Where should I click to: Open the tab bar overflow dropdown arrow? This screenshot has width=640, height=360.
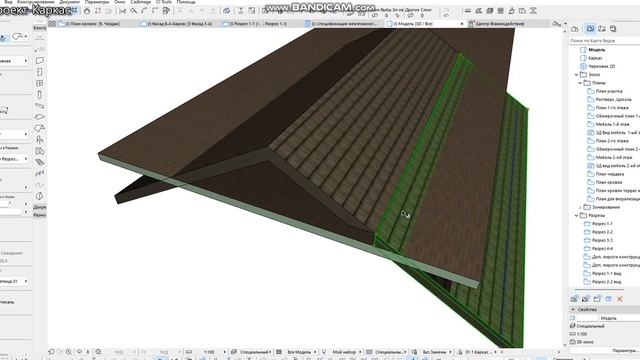coord(565,24)
